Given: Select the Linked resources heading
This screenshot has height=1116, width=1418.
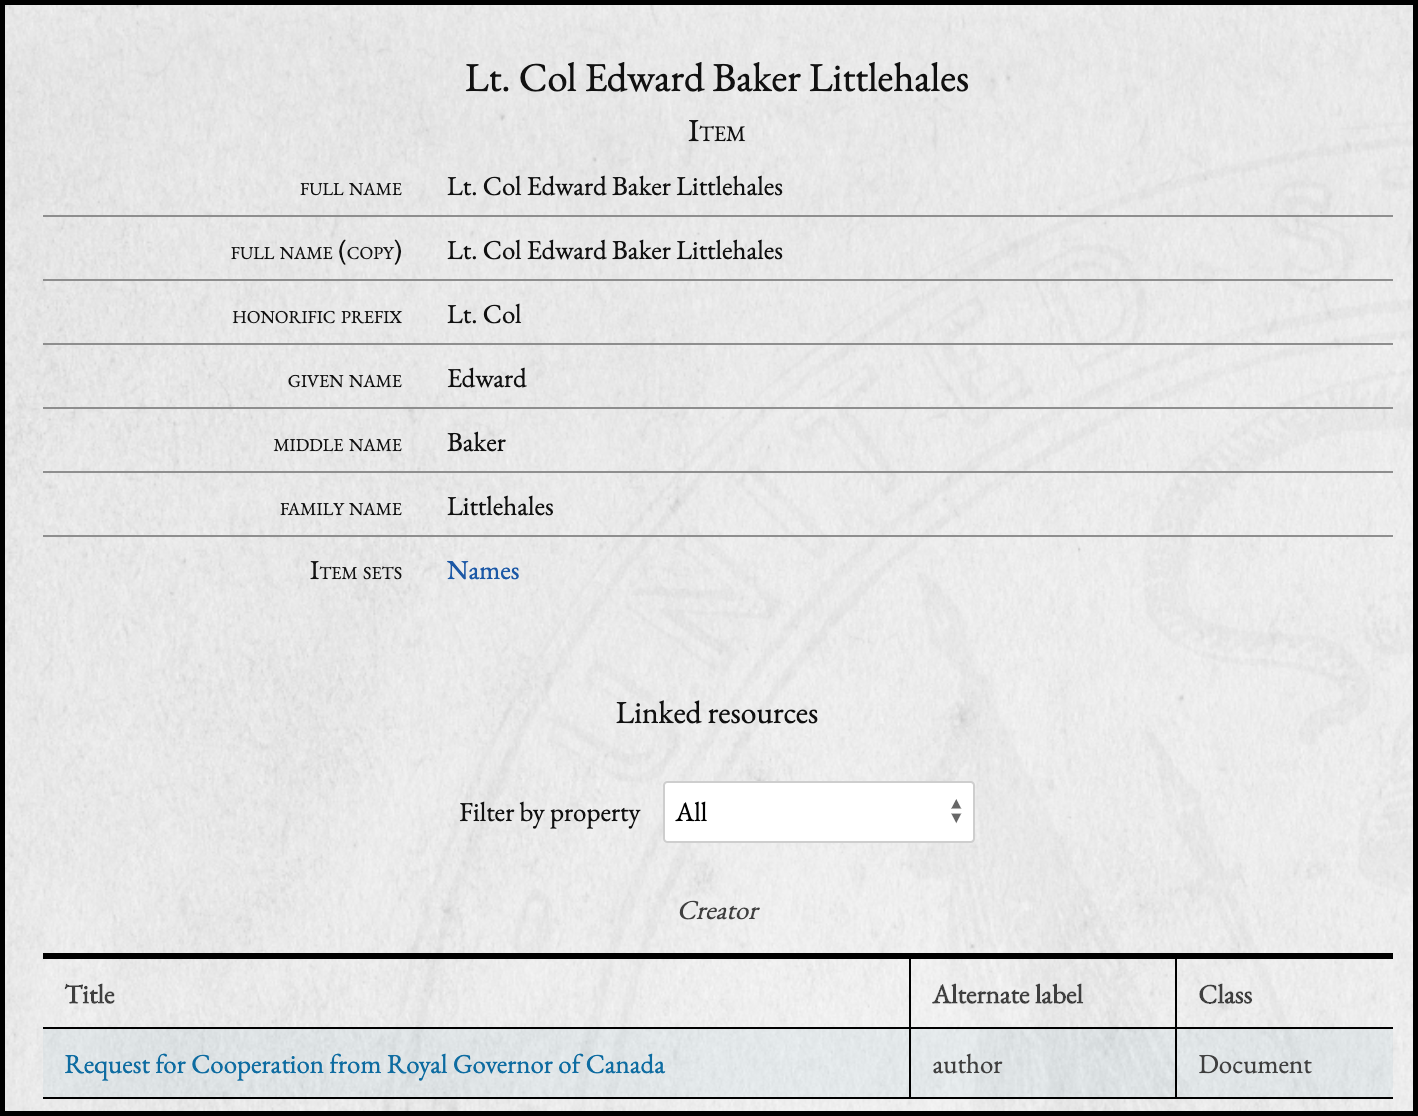Looking at the screenshot, I should [719, 713].
